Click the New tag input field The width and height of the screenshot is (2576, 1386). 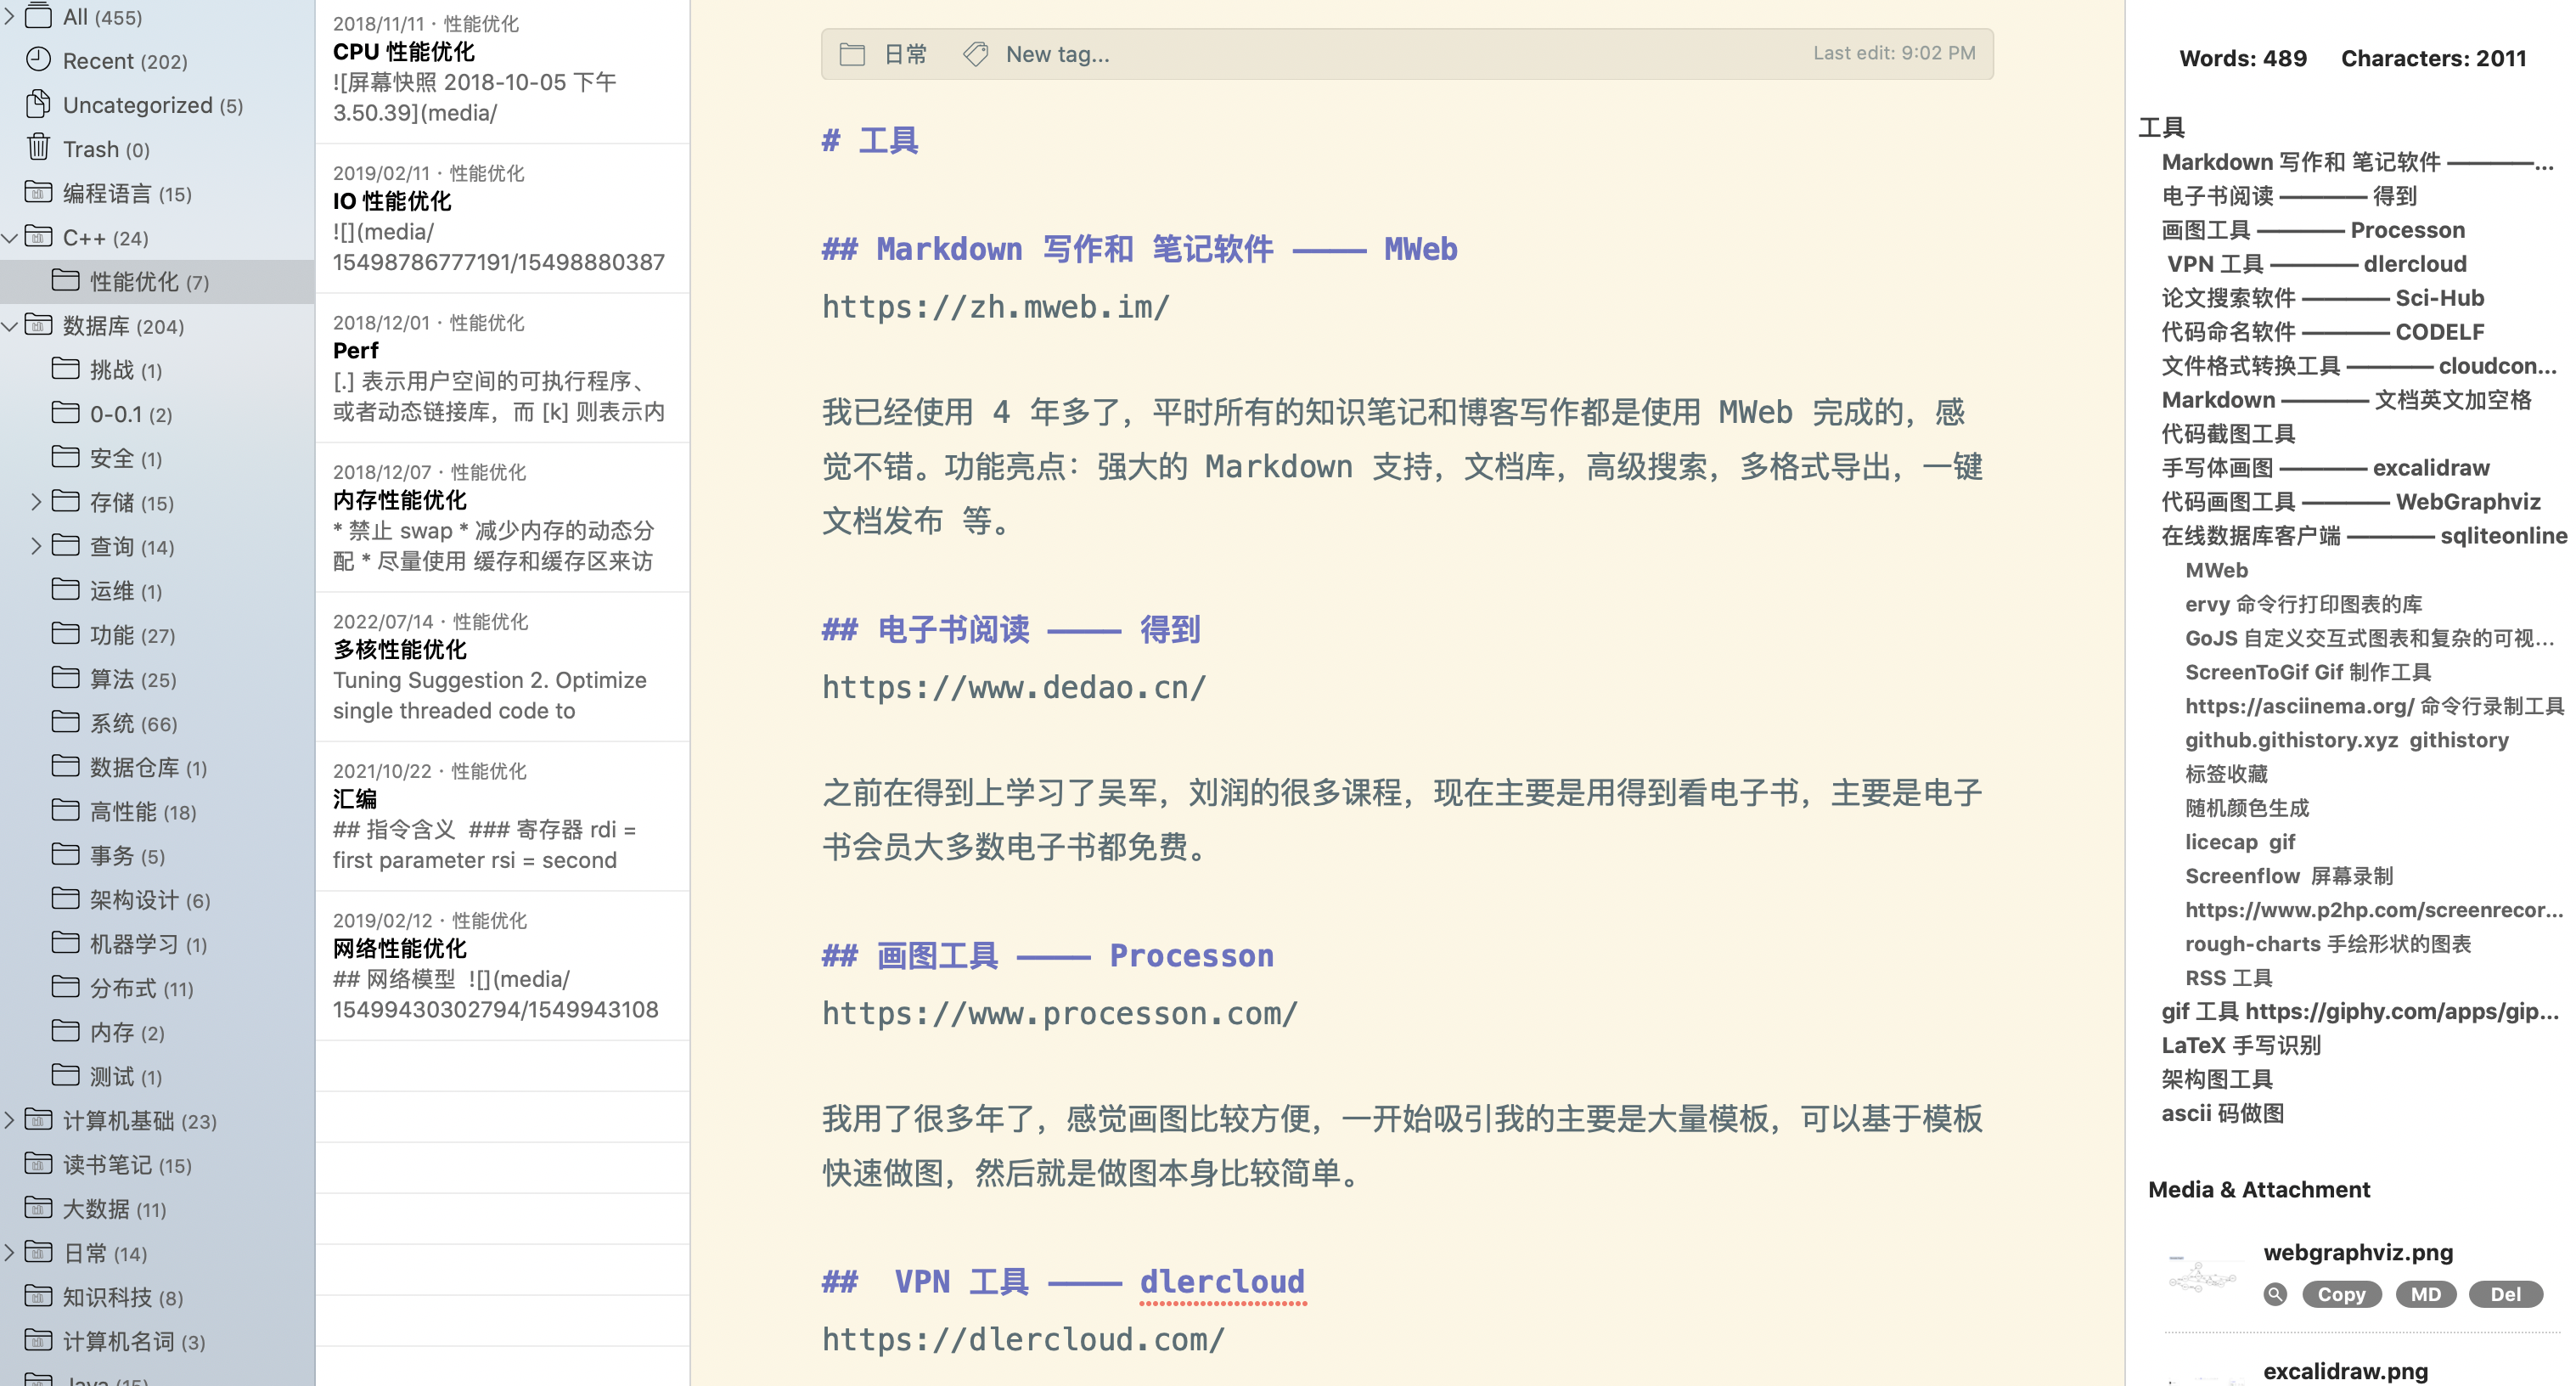tap(1058, 54)
